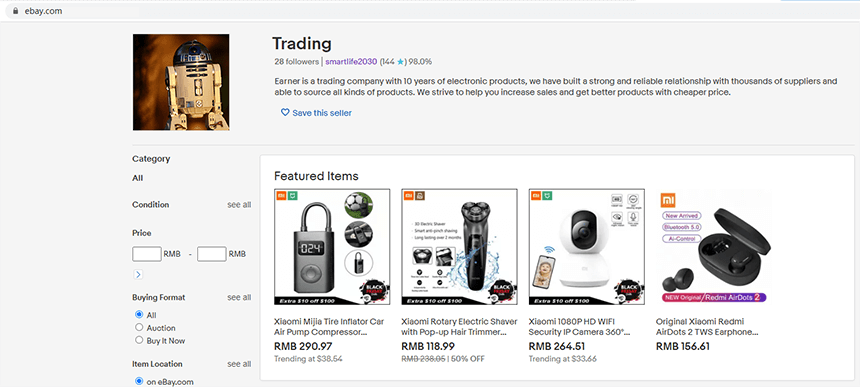Expand see all next to Item Location
The width and height of the screenshot is (860, 387).
coord(239,364)
